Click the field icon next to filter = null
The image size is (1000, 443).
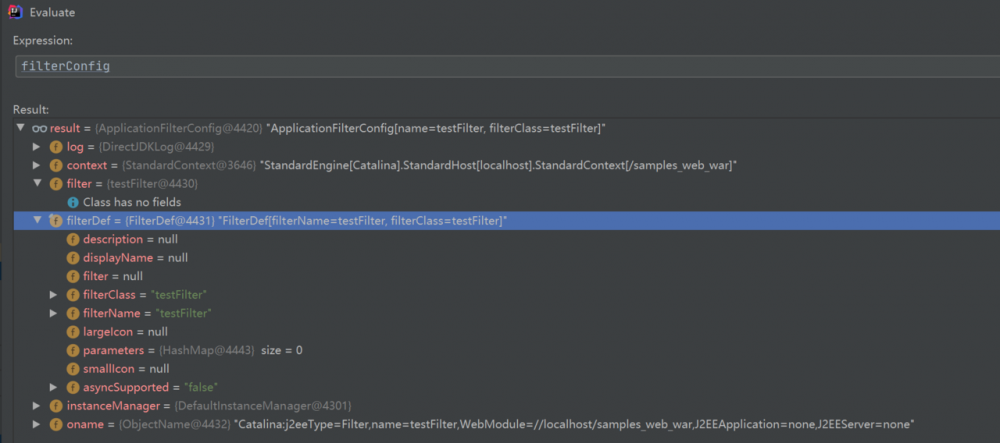click(73, 276)
